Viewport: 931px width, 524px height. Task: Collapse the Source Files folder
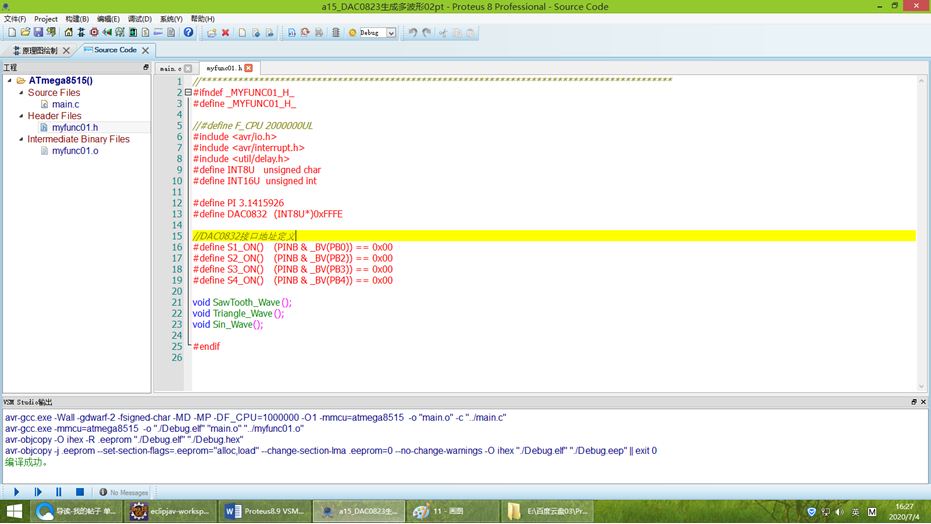(21, 93)
